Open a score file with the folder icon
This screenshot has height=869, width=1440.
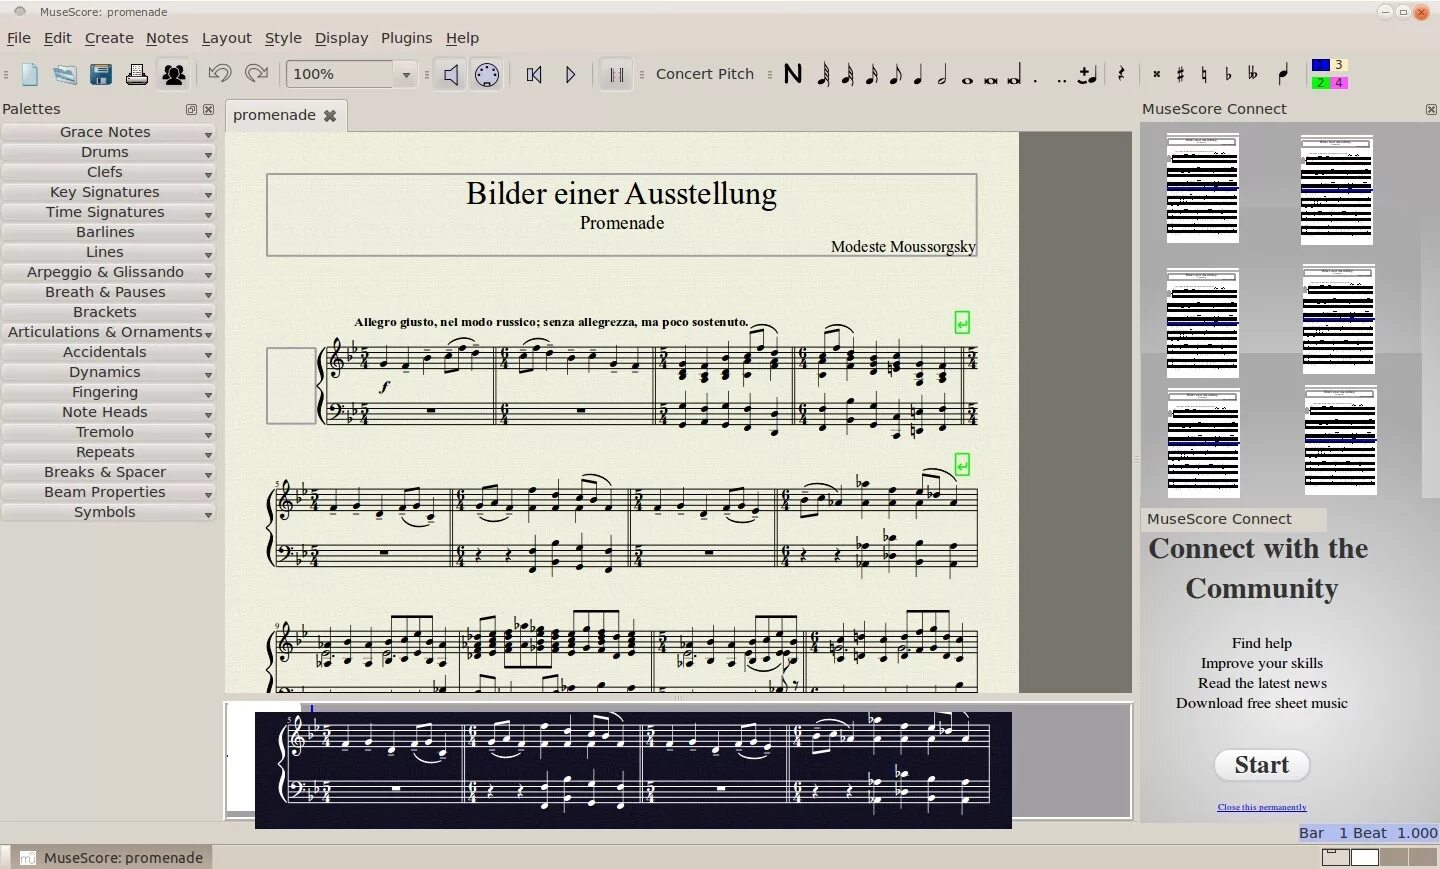(65, 74)
